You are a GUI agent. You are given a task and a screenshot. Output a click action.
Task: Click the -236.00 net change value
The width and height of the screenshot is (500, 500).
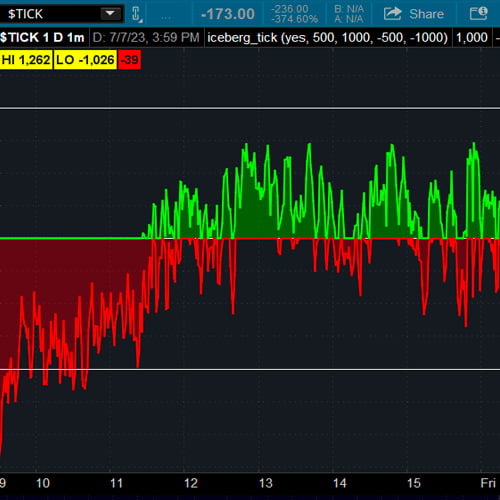click(290, 9)
